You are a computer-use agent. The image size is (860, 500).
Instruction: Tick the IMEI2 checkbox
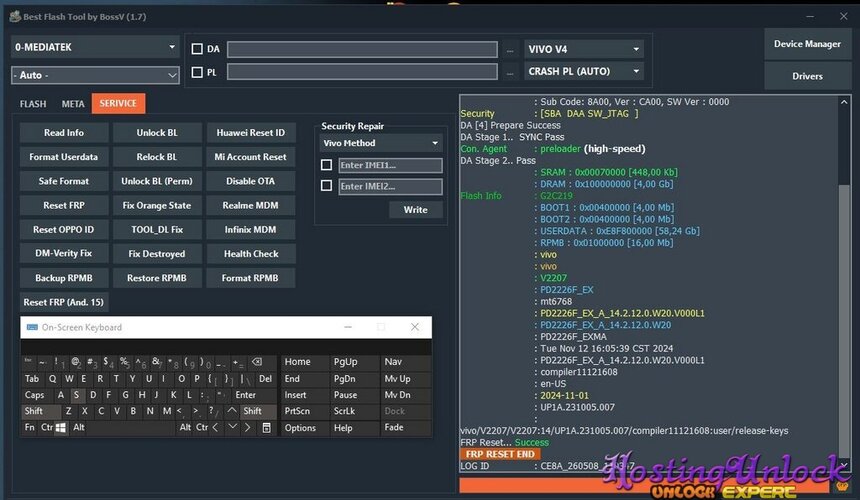point(326,186)
